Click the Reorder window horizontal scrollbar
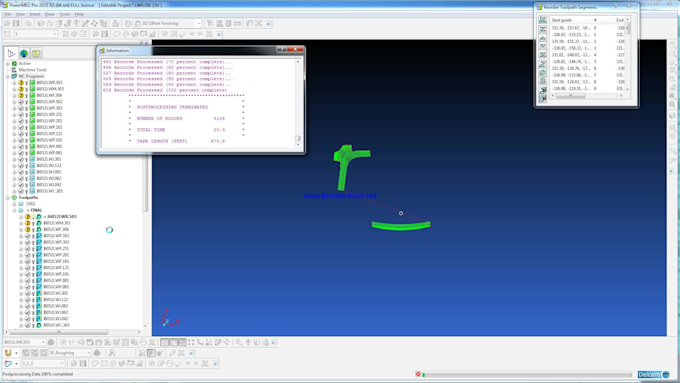Viewport: 680px width, 383px height. point(587,95)
